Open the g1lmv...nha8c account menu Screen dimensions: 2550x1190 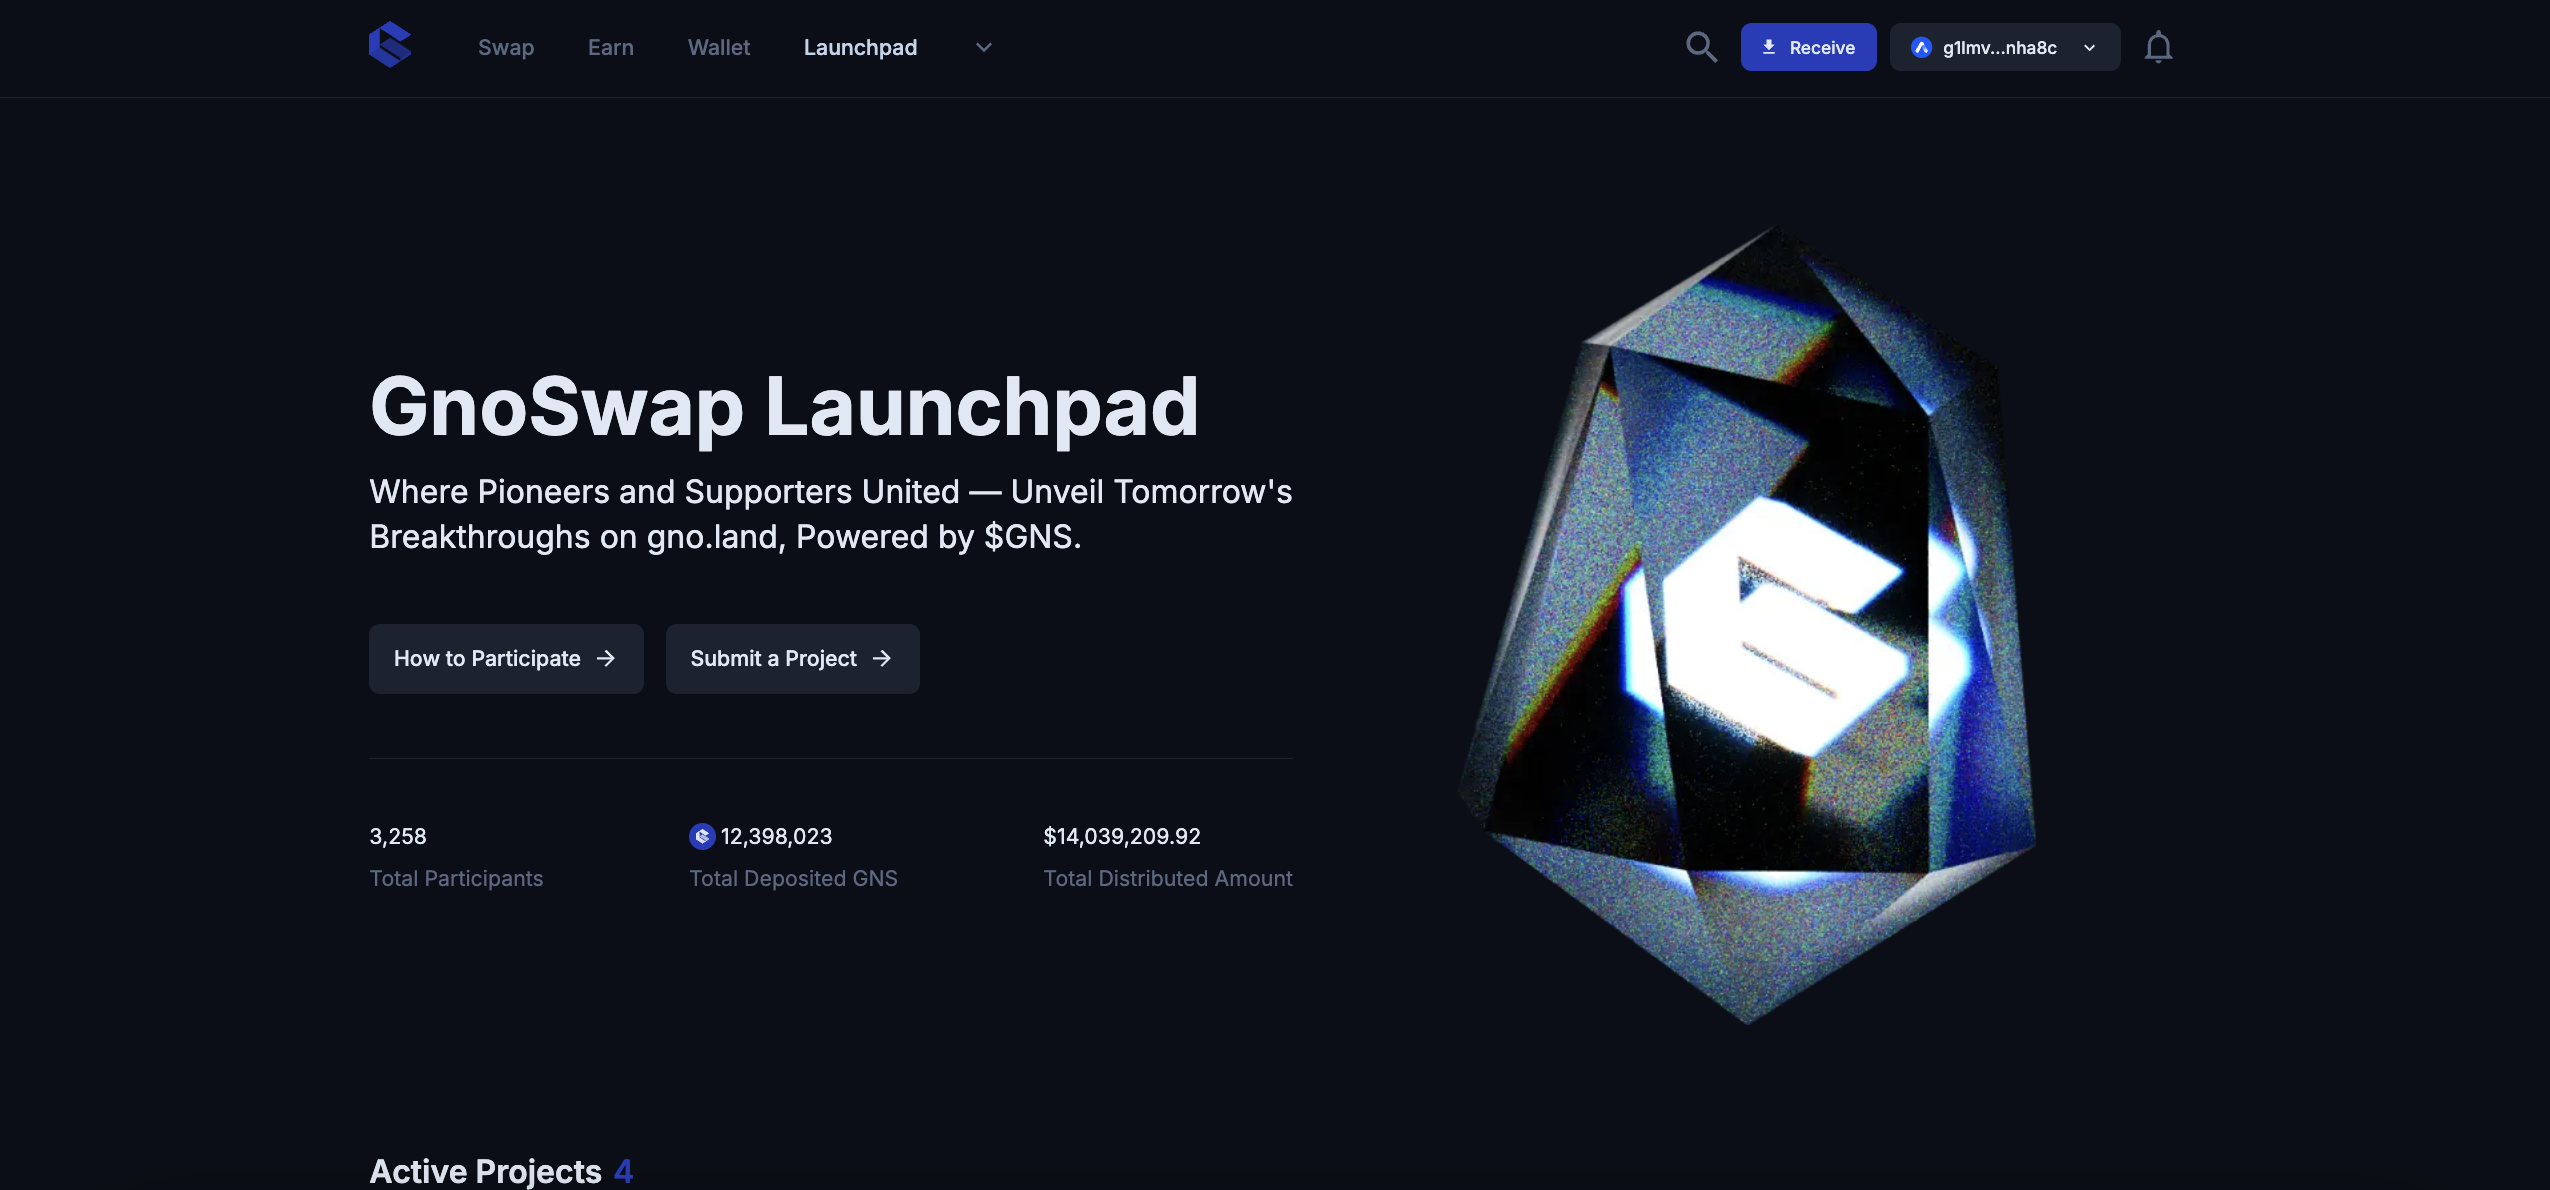pos(2005,47)
